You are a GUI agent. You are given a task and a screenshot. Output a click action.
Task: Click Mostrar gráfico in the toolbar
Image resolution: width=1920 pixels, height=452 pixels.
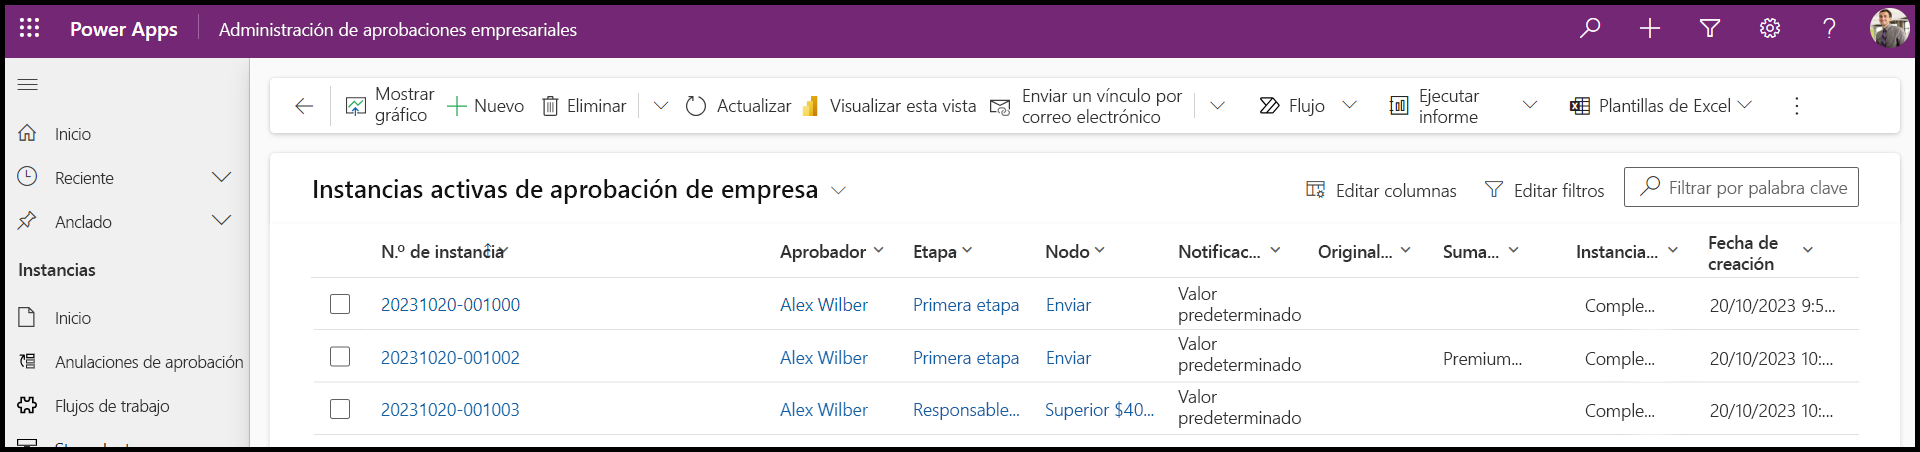click(390, 105)
